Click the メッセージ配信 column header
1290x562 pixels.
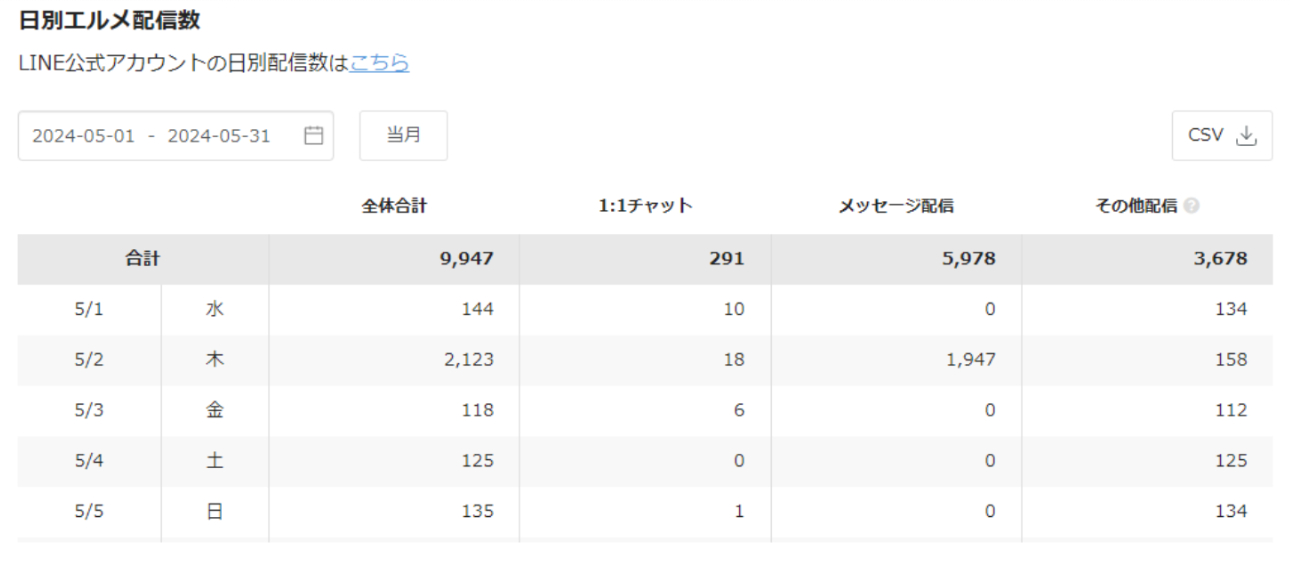896,206
